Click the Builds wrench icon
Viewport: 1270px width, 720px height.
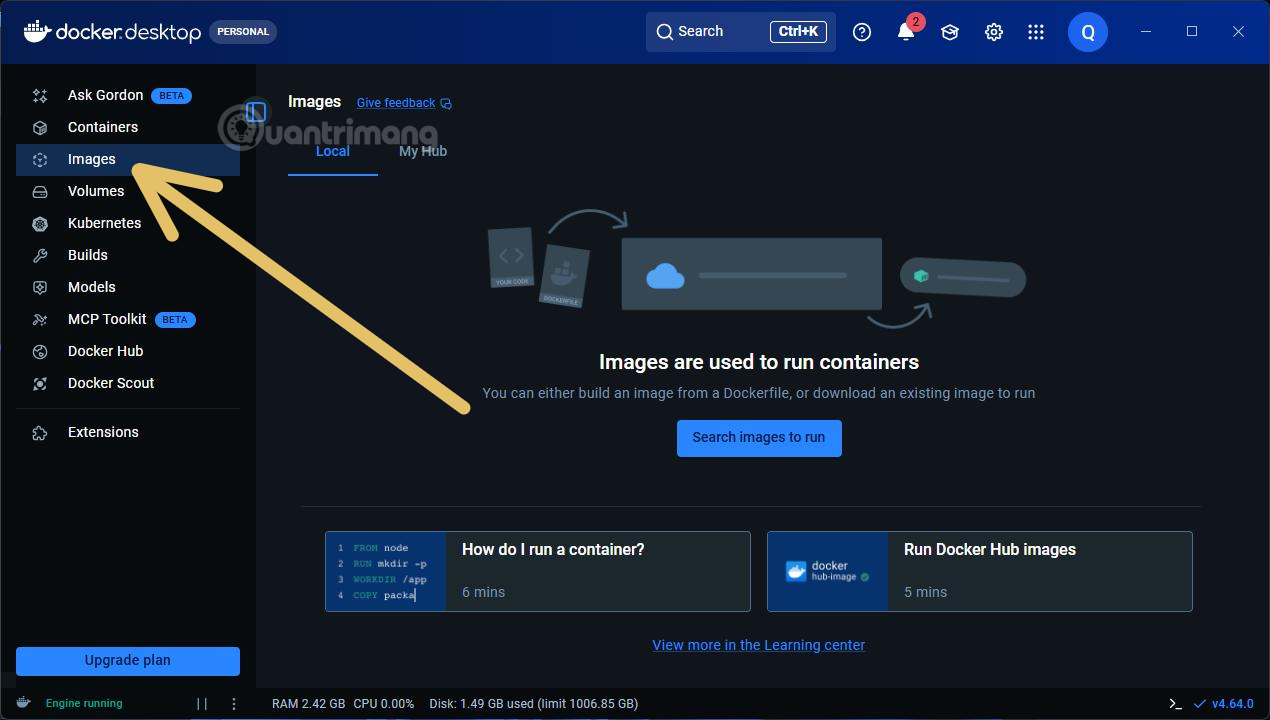click(x=40, y=256)
